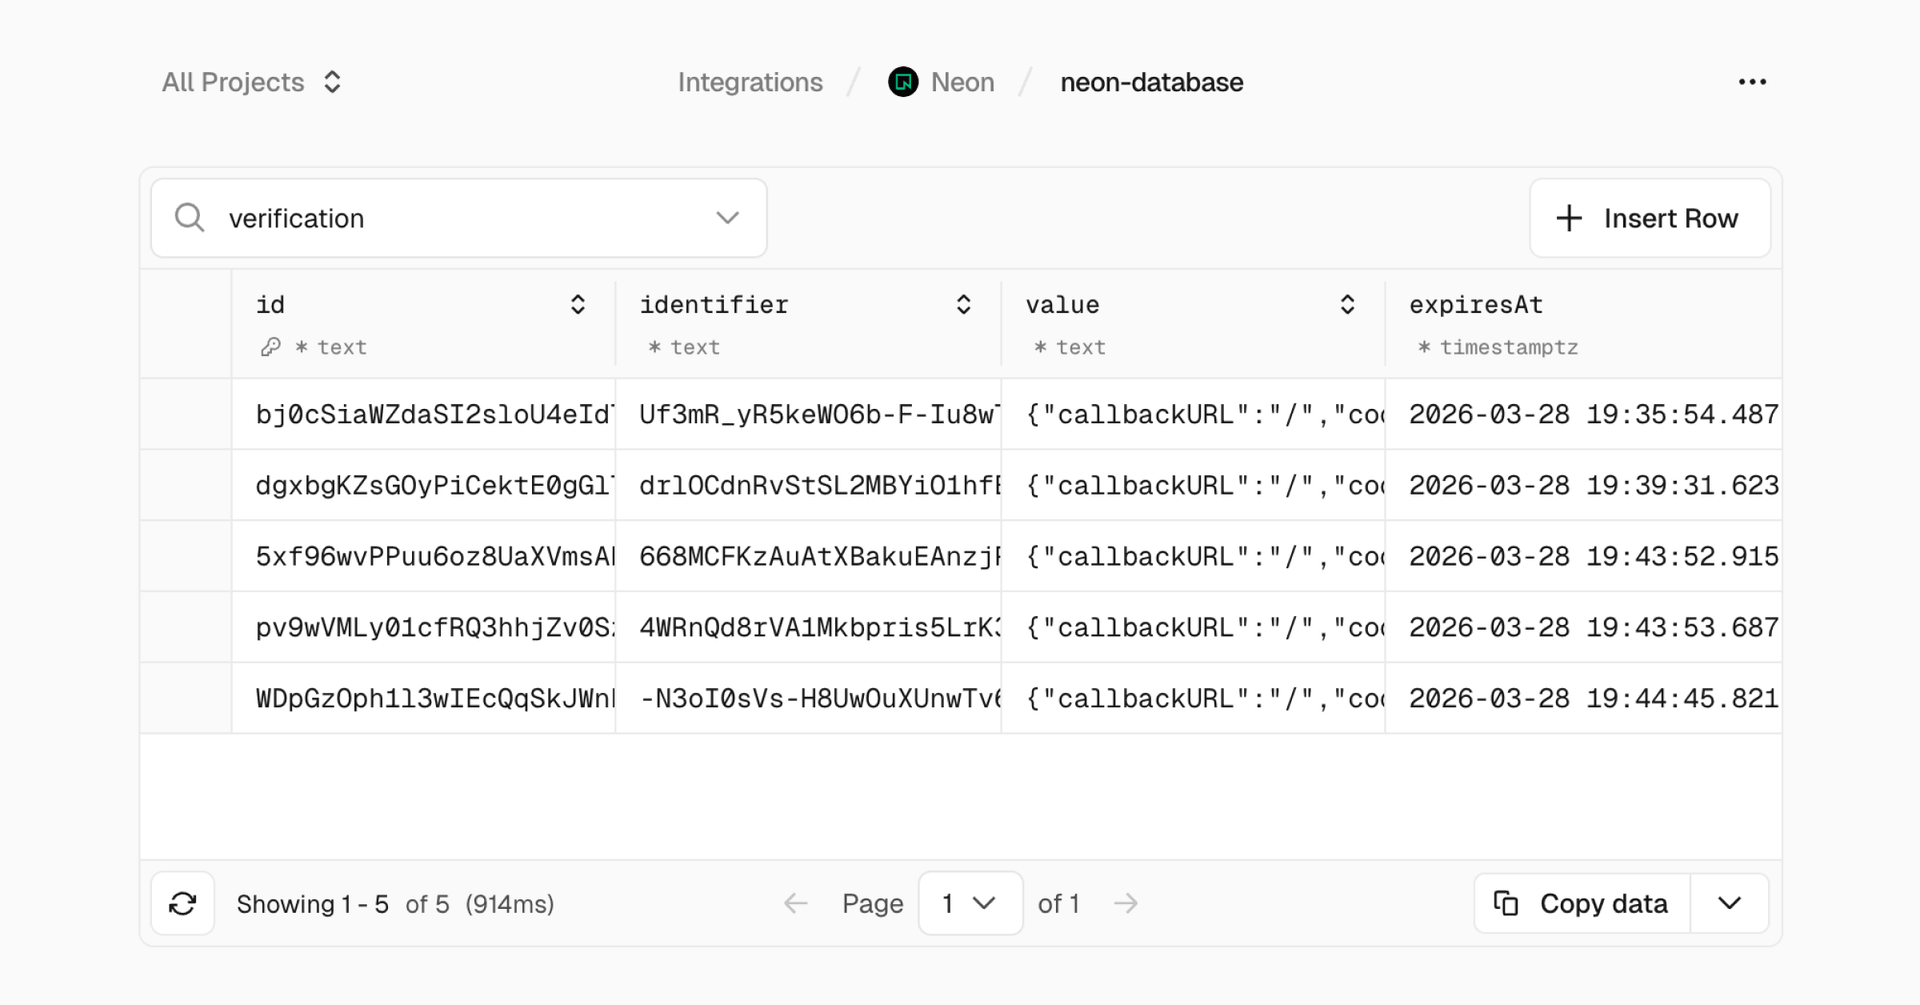Viewport: 1920px width, 1005px height.
Task: Expand the Copy data options arrow
Action: click(x=1730, y=903)
